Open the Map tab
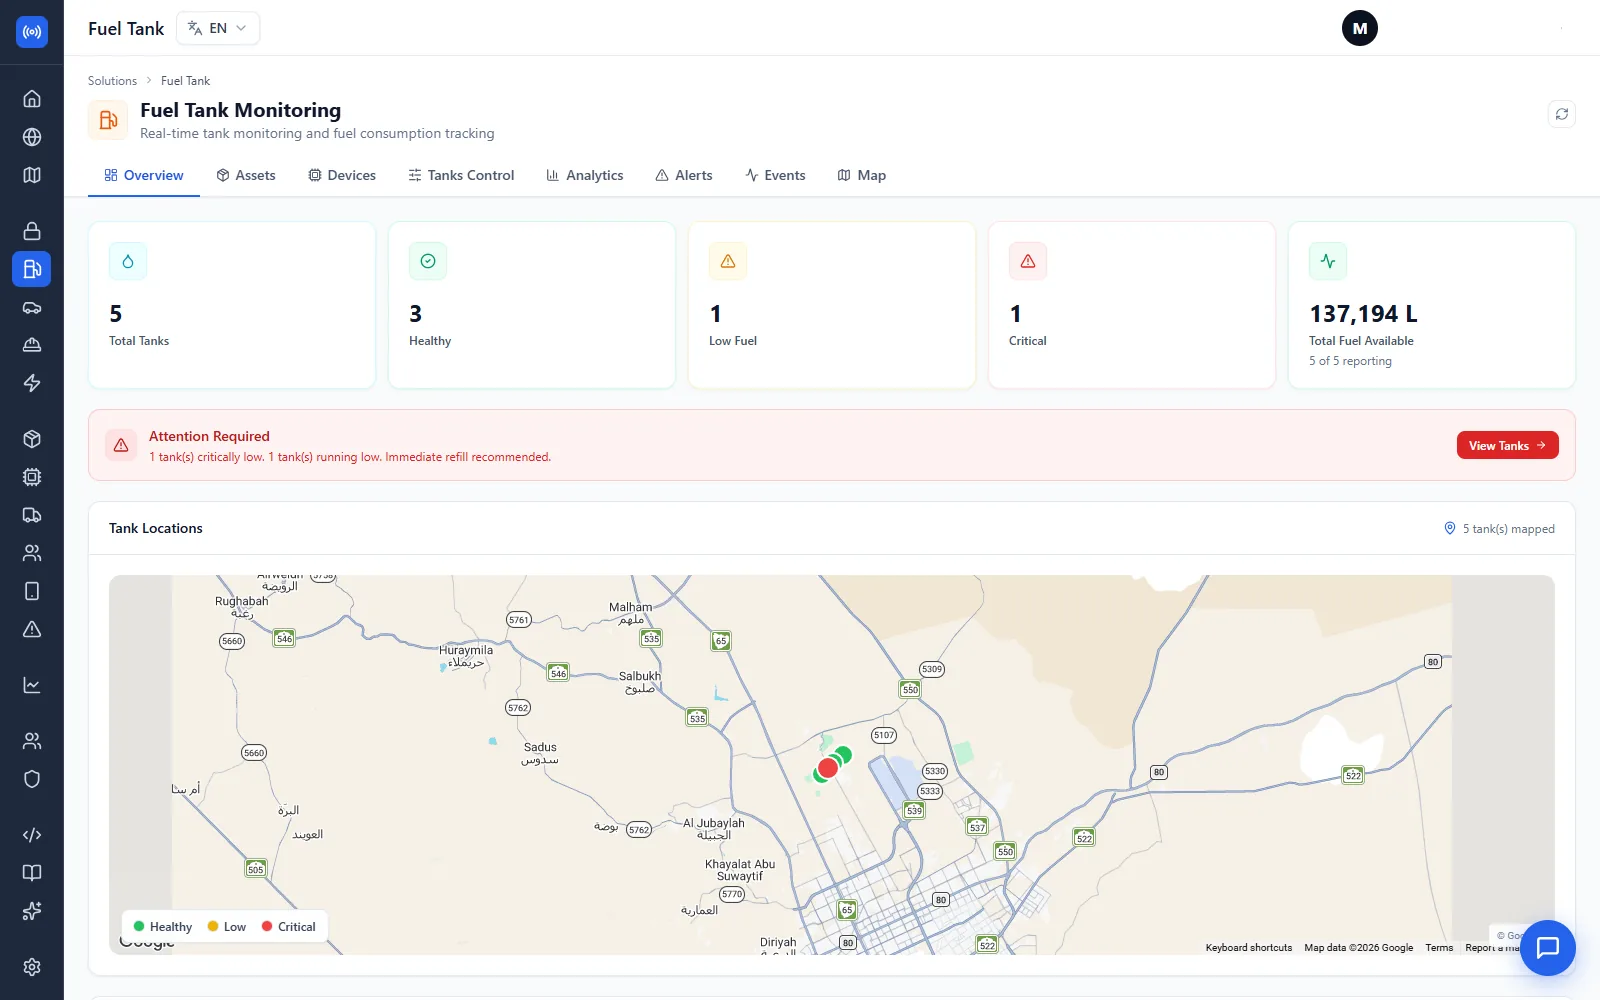This screenshot has height=1000, width=1600. [862, 175]
